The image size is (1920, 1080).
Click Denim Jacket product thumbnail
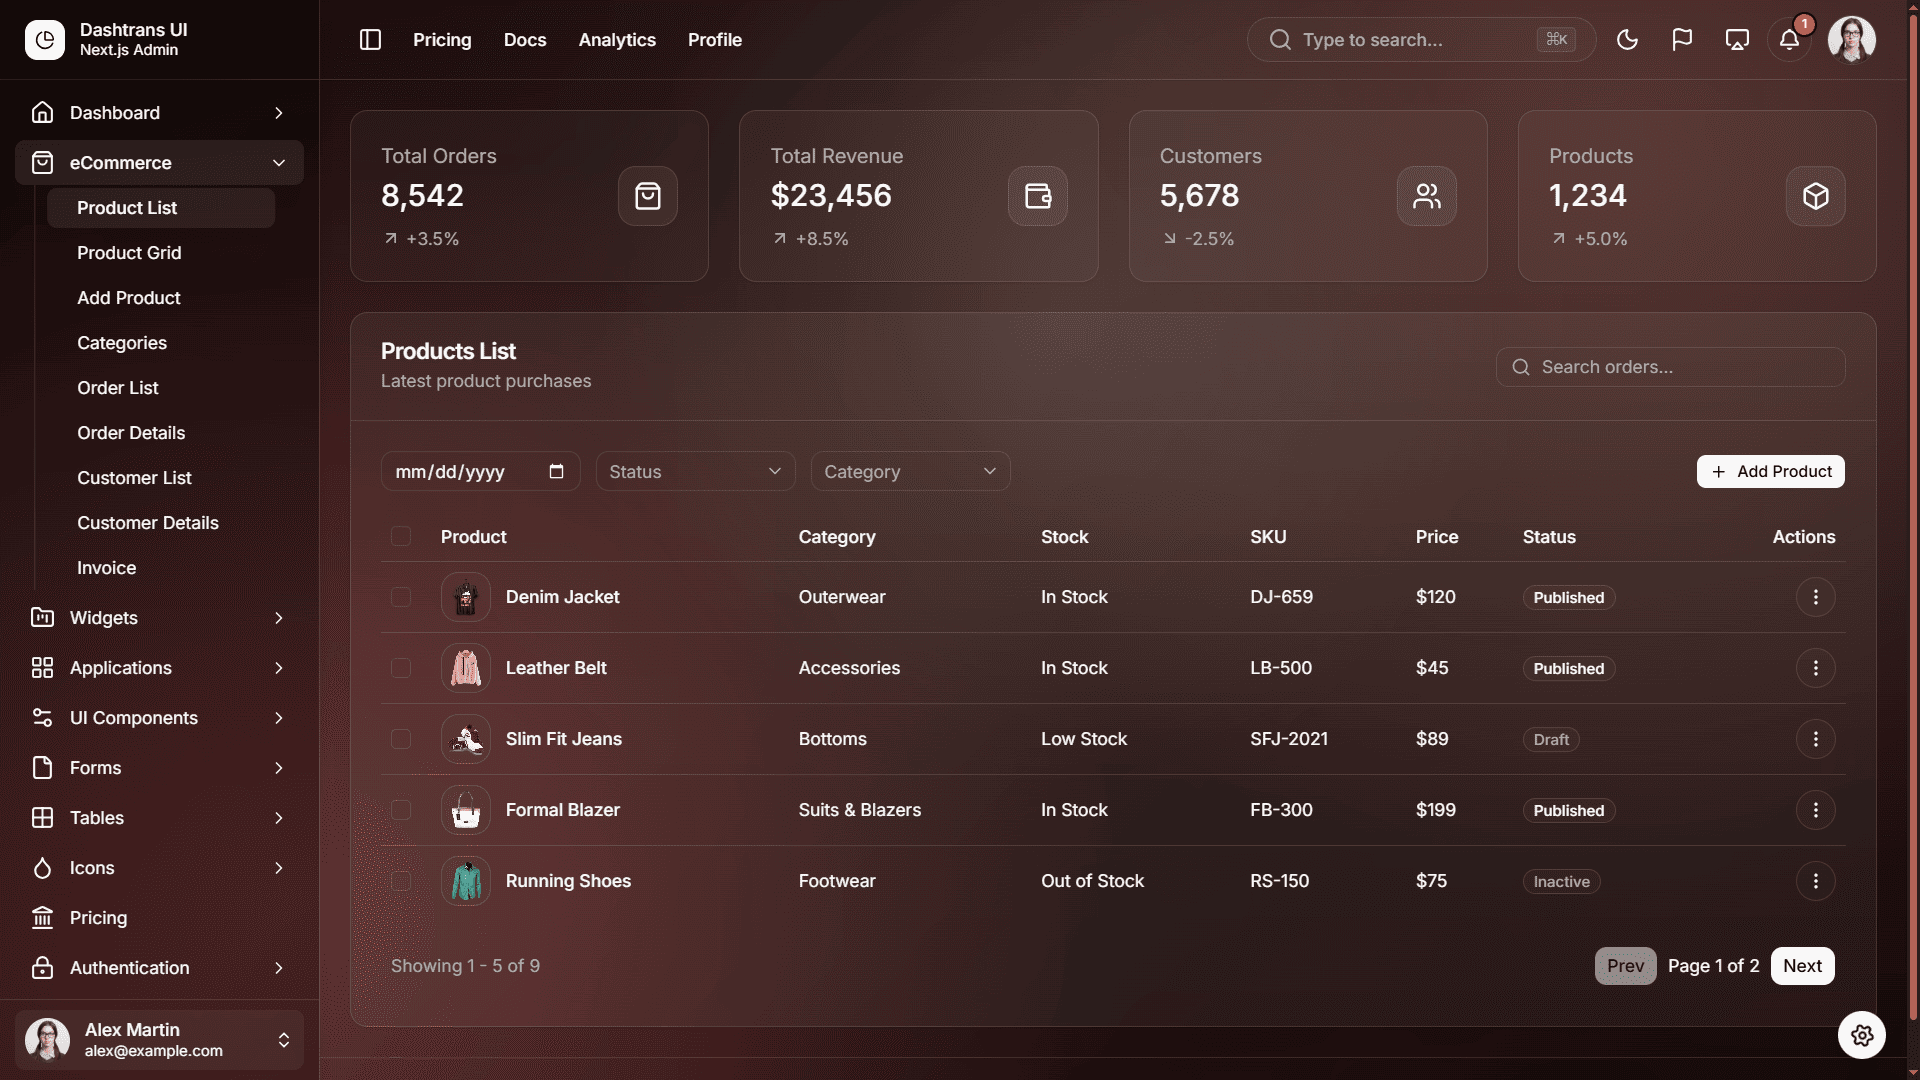[x=466, y=597]
